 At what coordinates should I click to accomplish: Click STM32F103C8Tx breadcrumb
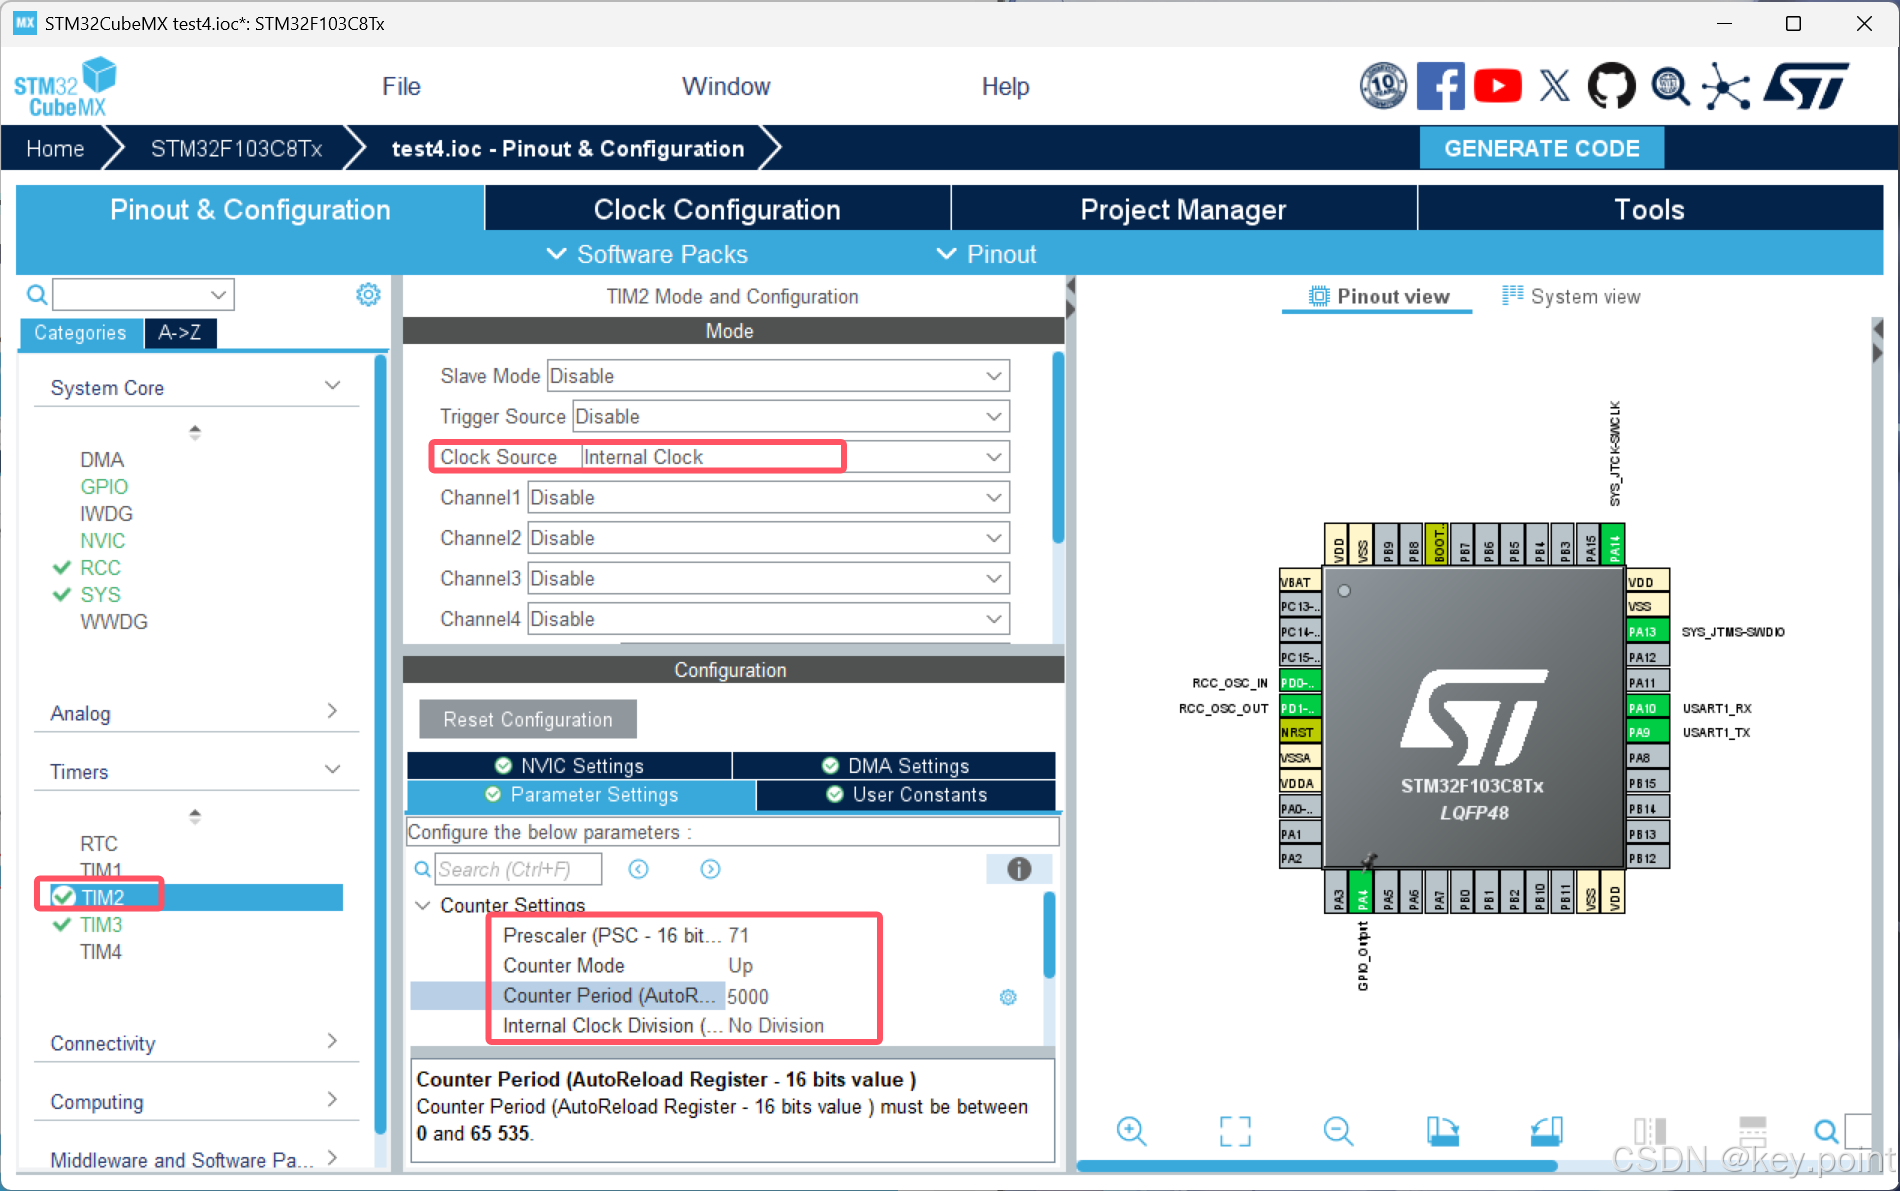(236, 149)
